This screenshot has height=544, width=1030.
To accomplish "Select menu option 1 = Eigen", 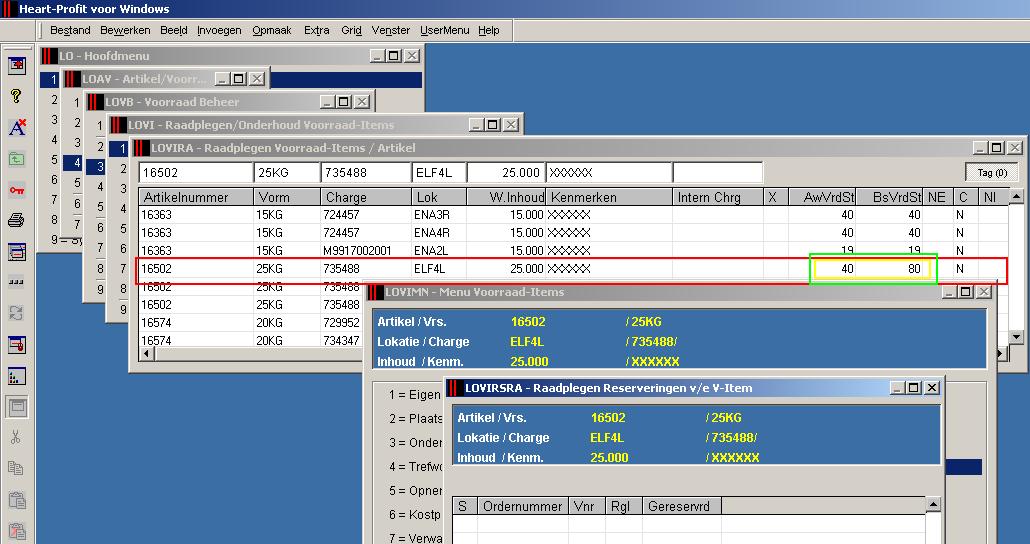I will pyautogui.click(x=414, y=395).
